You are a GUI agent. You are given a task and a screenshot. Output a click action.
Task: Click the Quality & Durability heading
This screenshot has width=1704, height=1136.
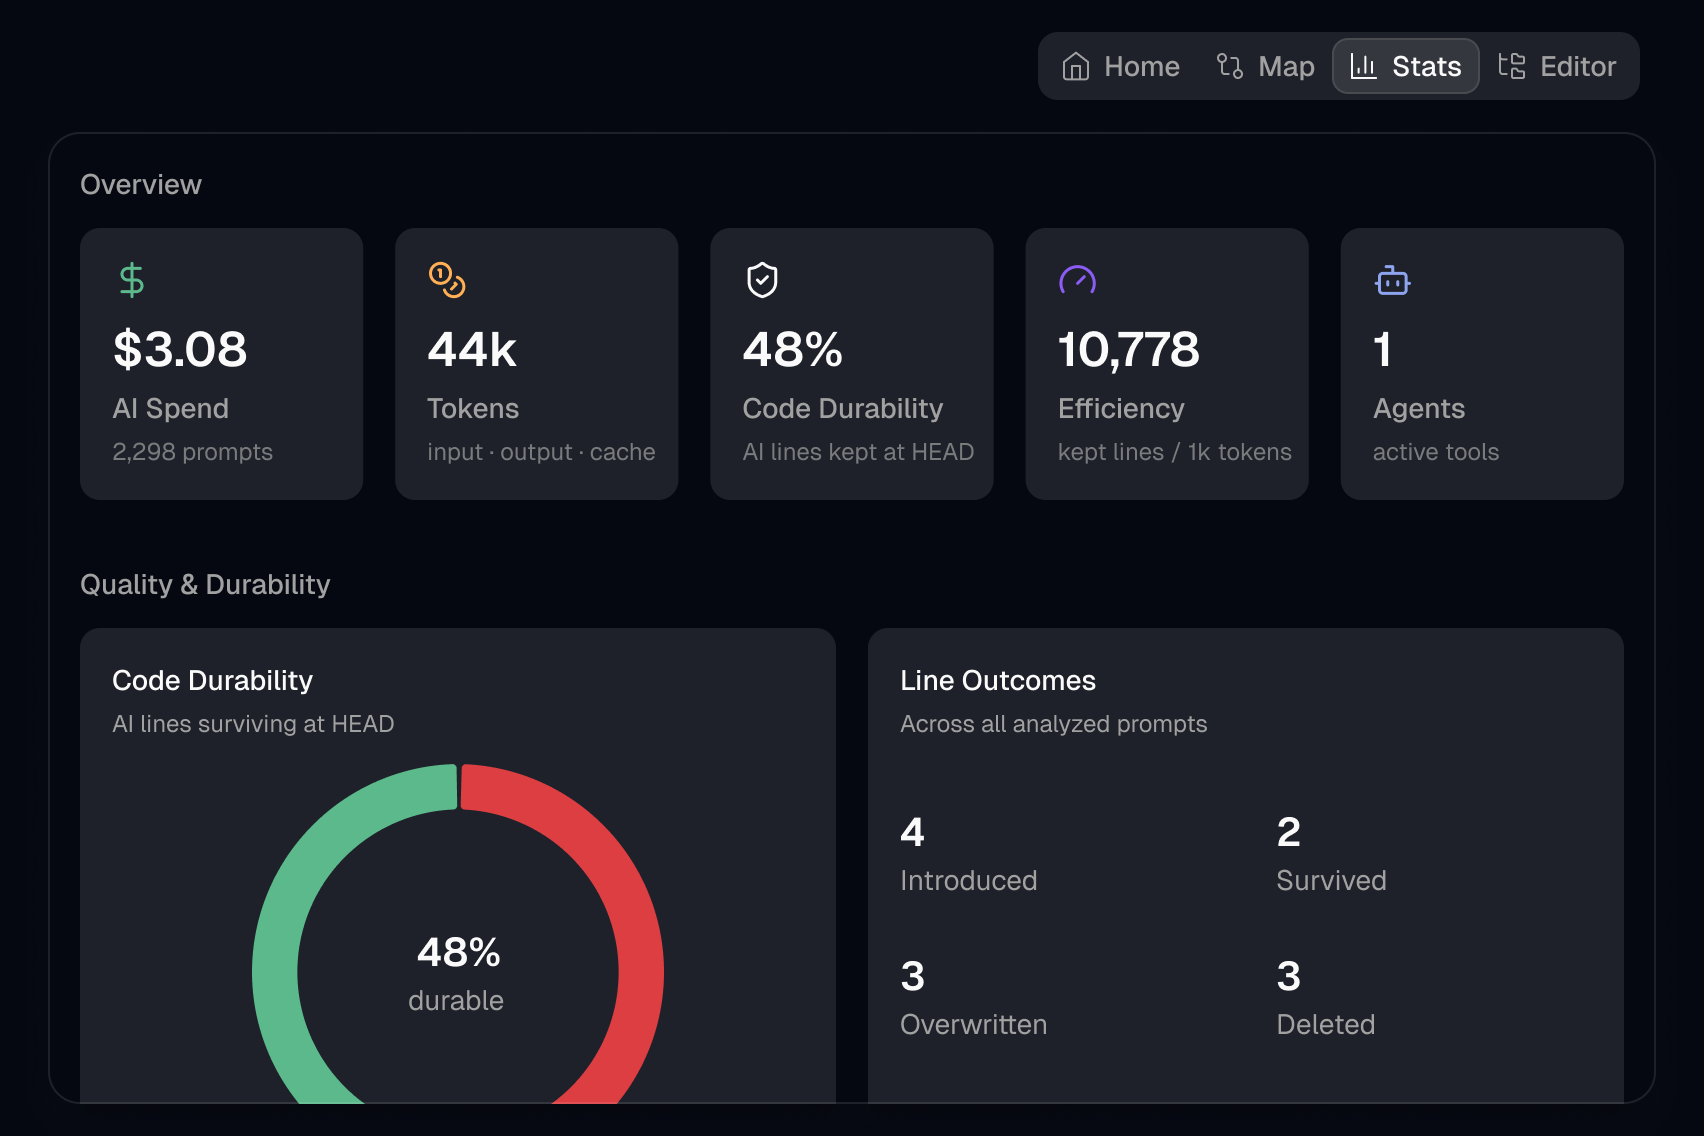click(x=205, y=584)
